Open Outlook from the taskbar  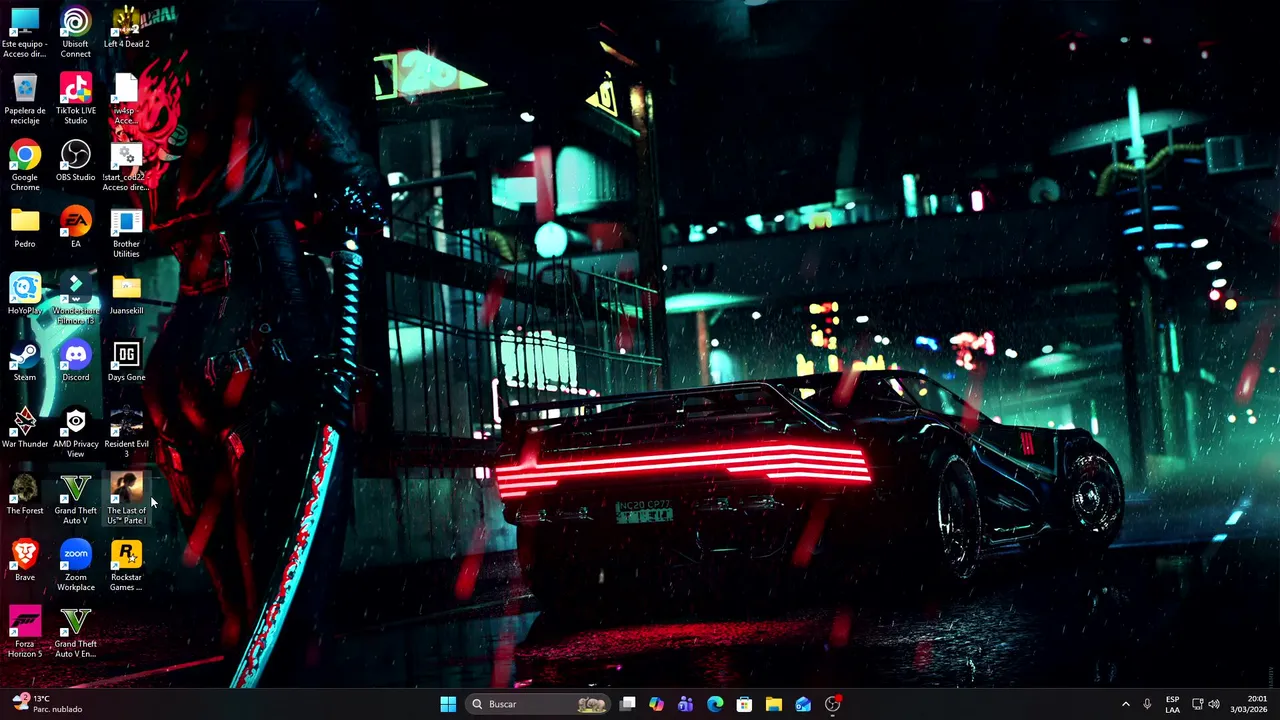pos(803,704)
